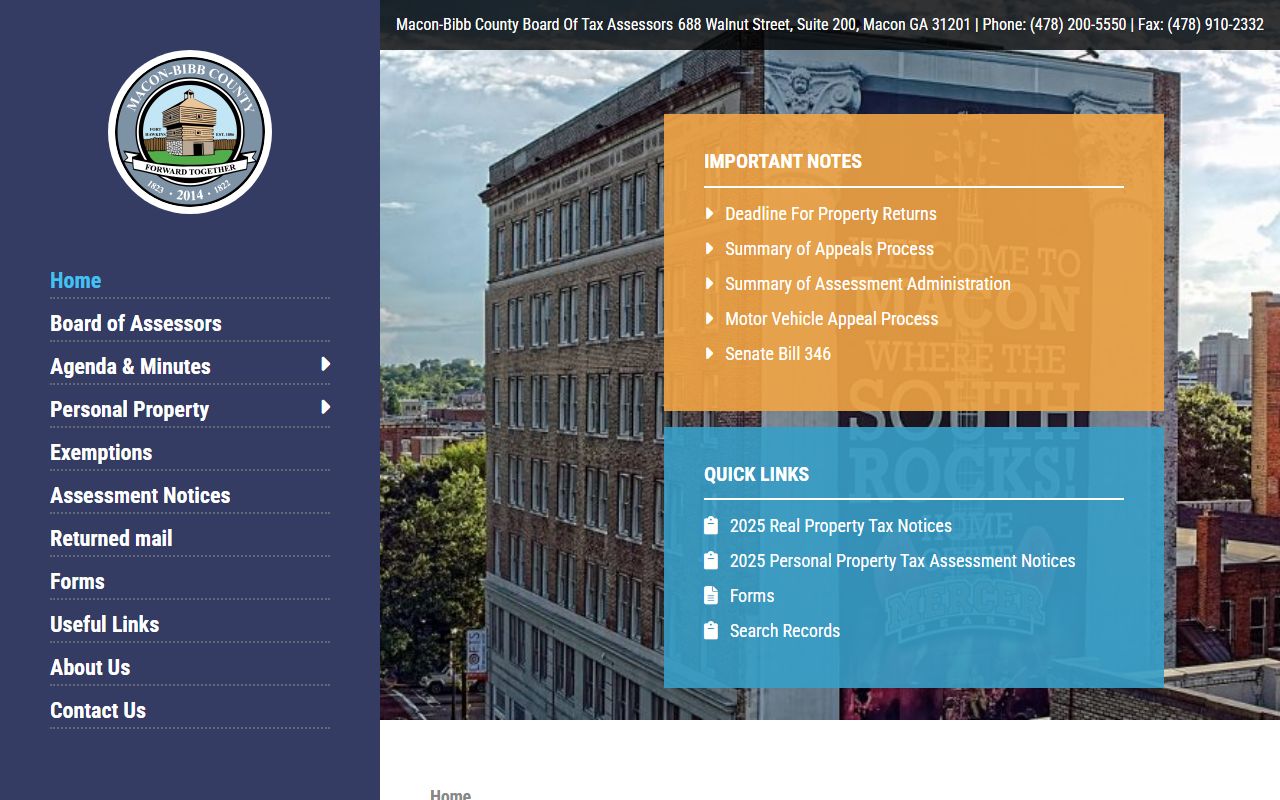
Task: Click the arrow bullet beside Motor Vehicle Appeal Process
Action: pos(709,319)
